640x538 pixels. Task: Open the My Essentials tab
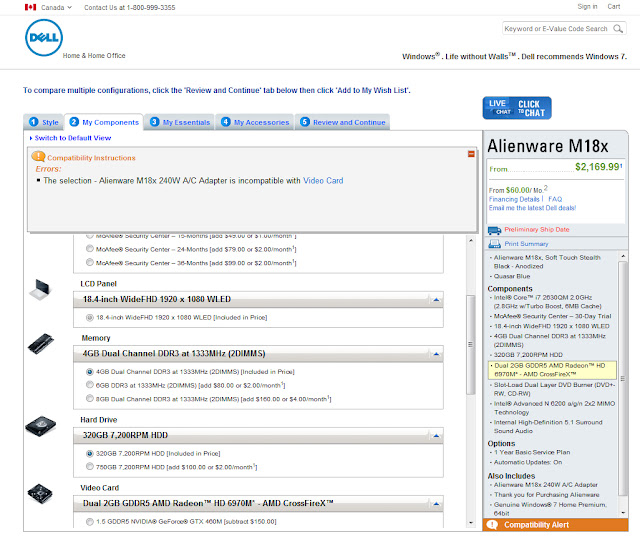click(x=180, y=122)
